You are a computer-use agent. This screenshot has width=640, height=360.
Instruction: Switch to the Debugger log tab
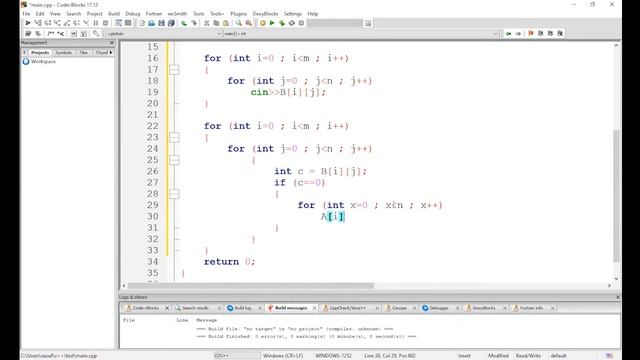(439, 308)
